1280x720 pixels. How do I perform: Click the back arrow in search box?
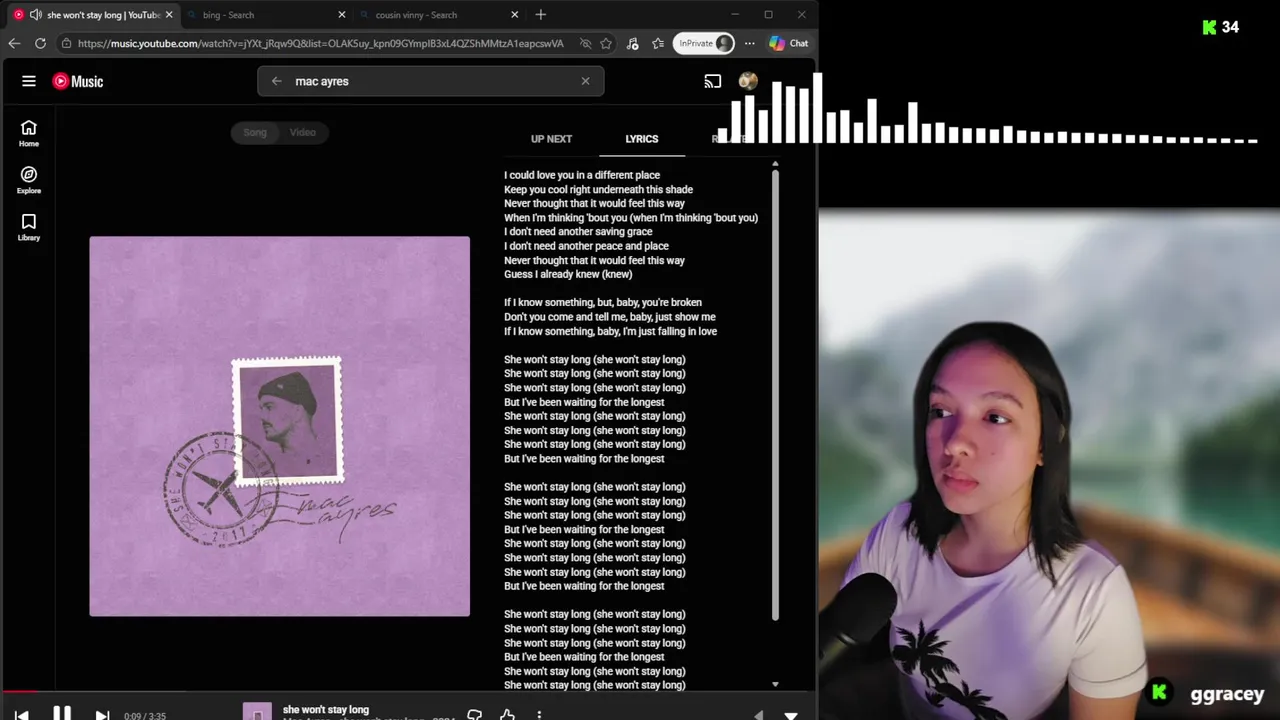(276, 81)
